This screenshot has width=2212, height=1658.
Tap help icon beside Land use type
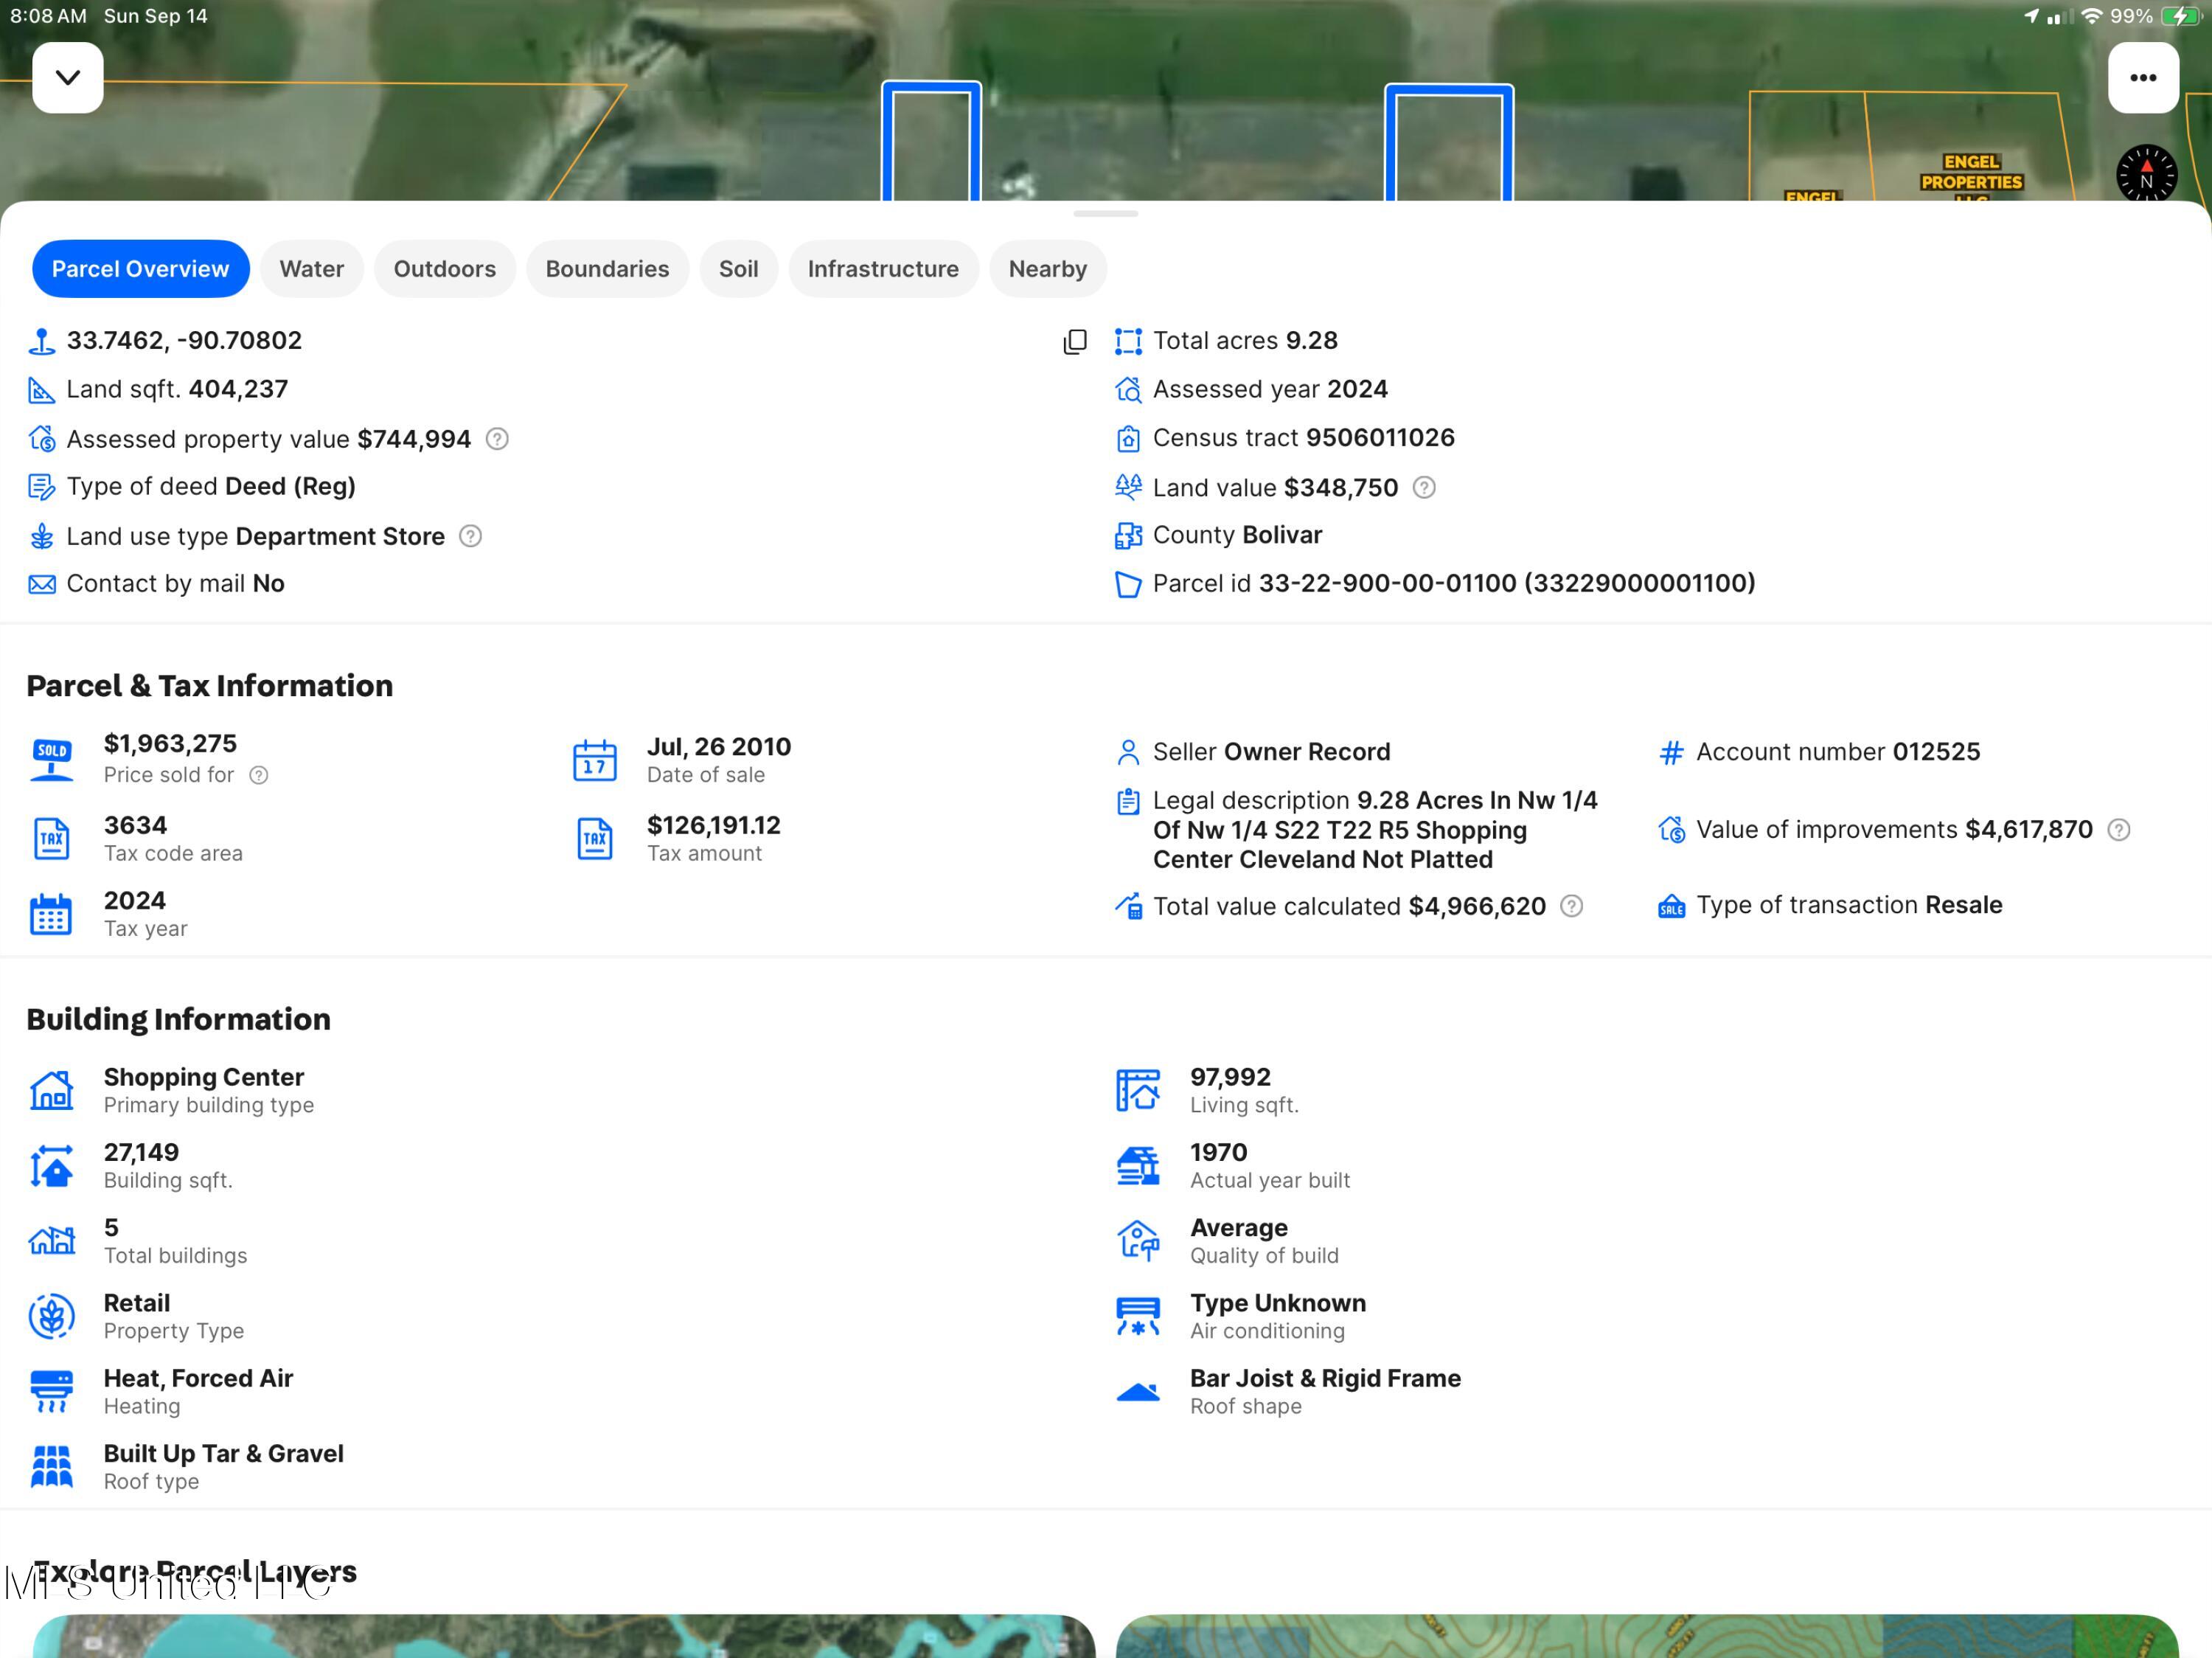[x=470, y=537]
